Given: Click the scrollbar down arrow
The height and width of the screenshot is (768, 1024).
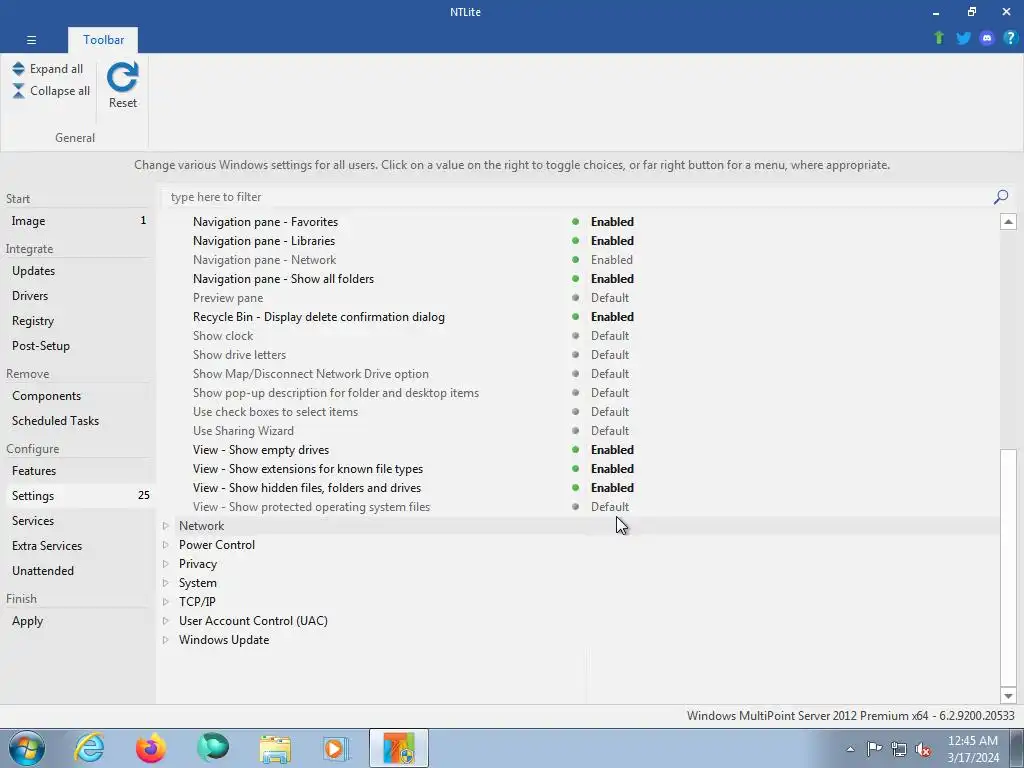Looking at the screenshot, I should [x=1008, y=696].
